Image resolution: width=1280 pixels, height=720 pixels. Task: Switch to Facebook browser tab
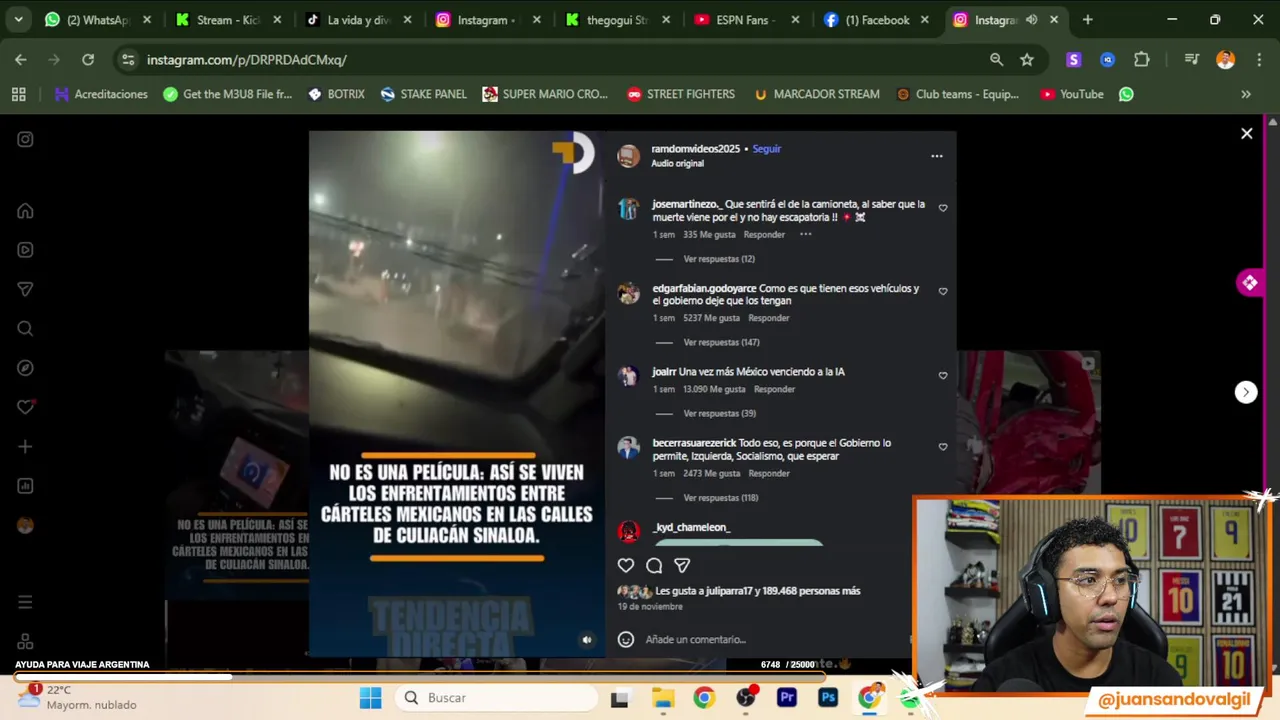tap(877, 20)
